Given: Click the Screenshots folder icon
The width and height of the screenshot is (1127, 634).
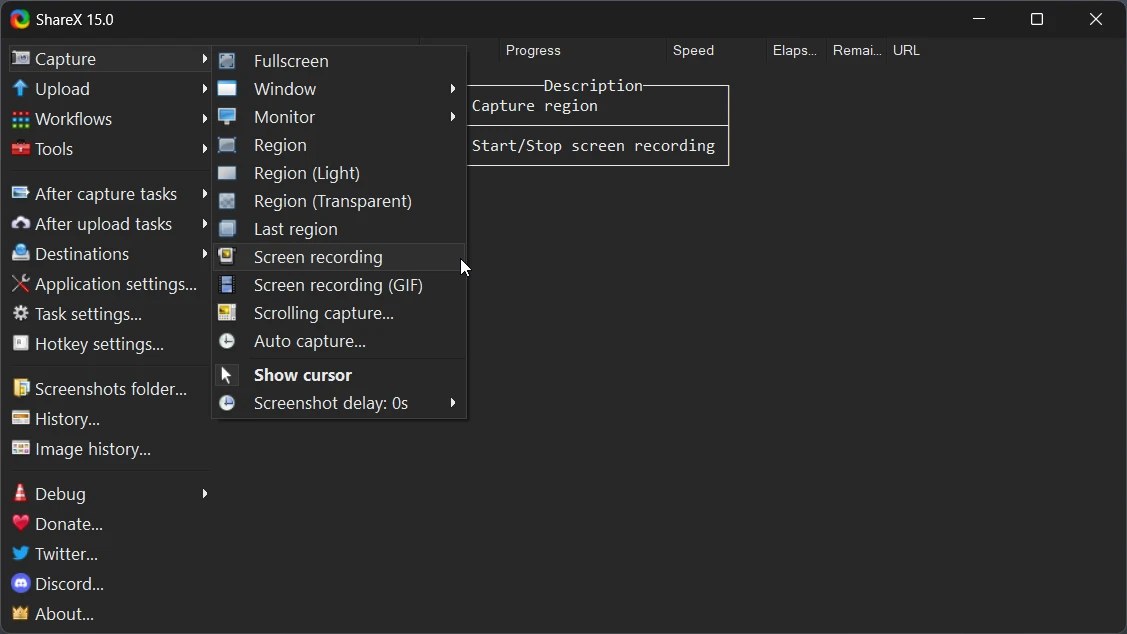Looking at the screenshot, I should pyautogui.click(x=21, y=388).
